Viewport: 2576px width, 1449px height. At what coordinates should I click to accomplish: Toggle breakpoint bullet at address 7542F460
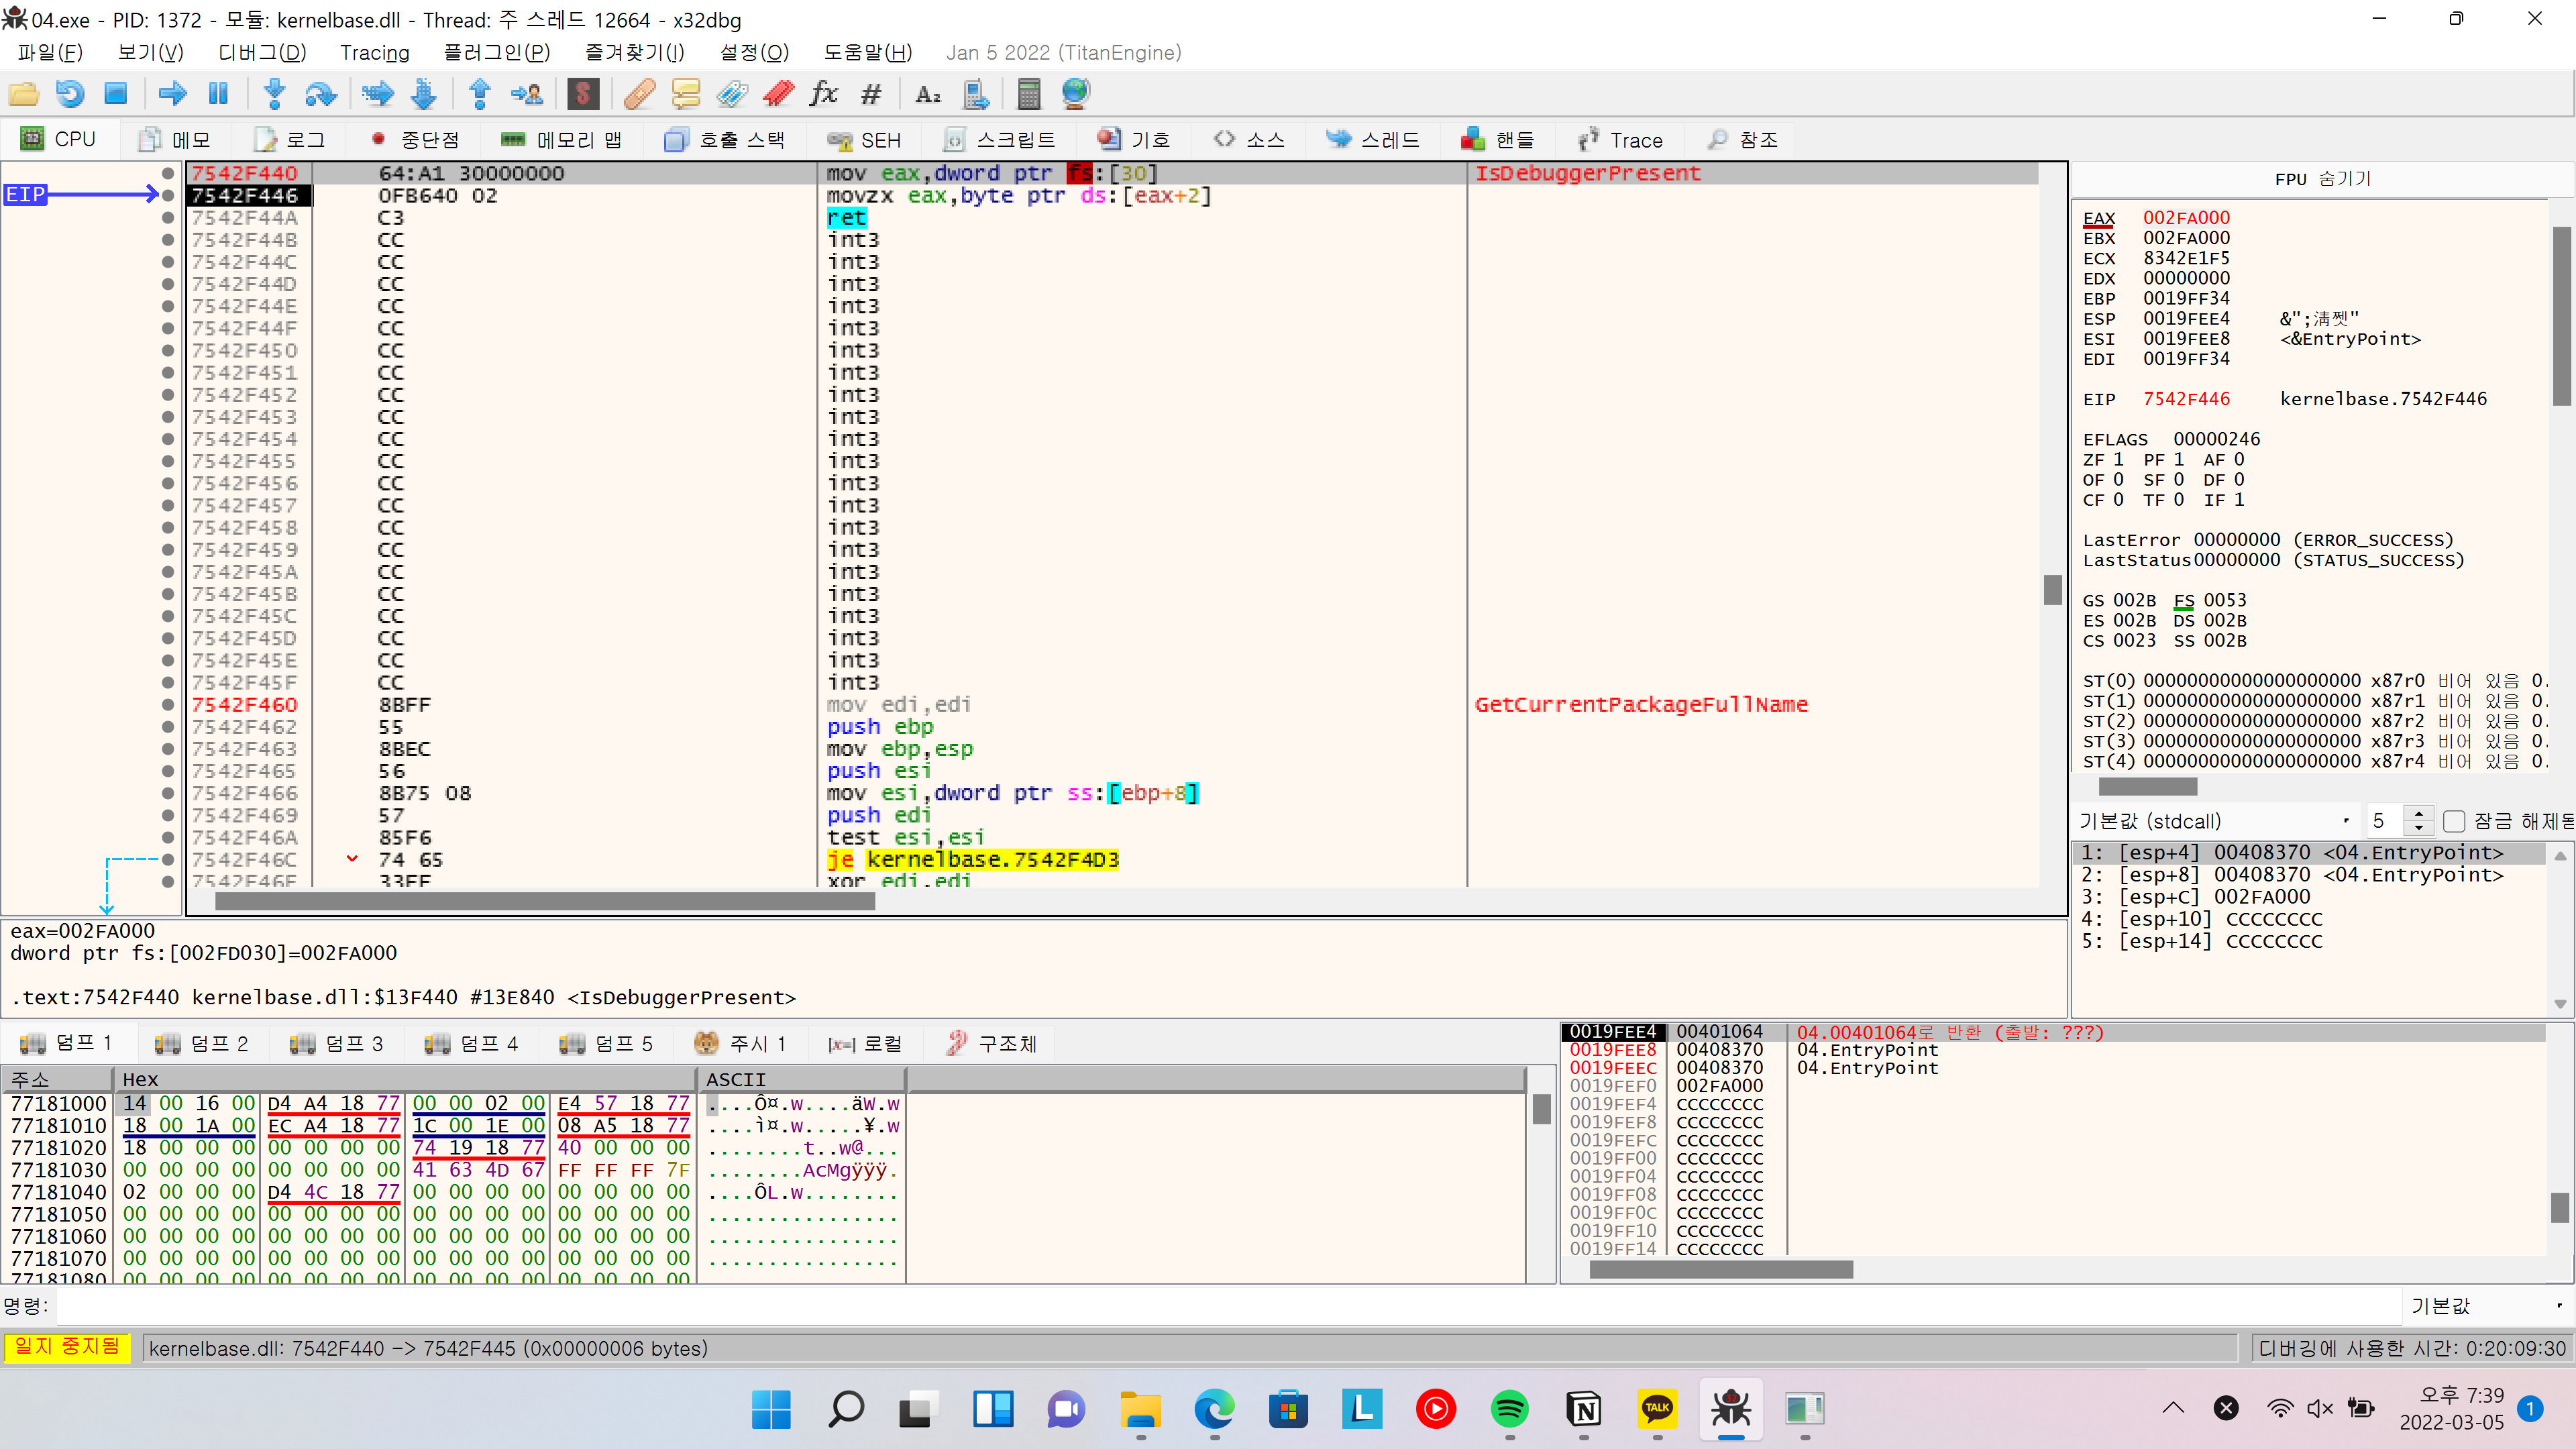click(x=168, y=704)
